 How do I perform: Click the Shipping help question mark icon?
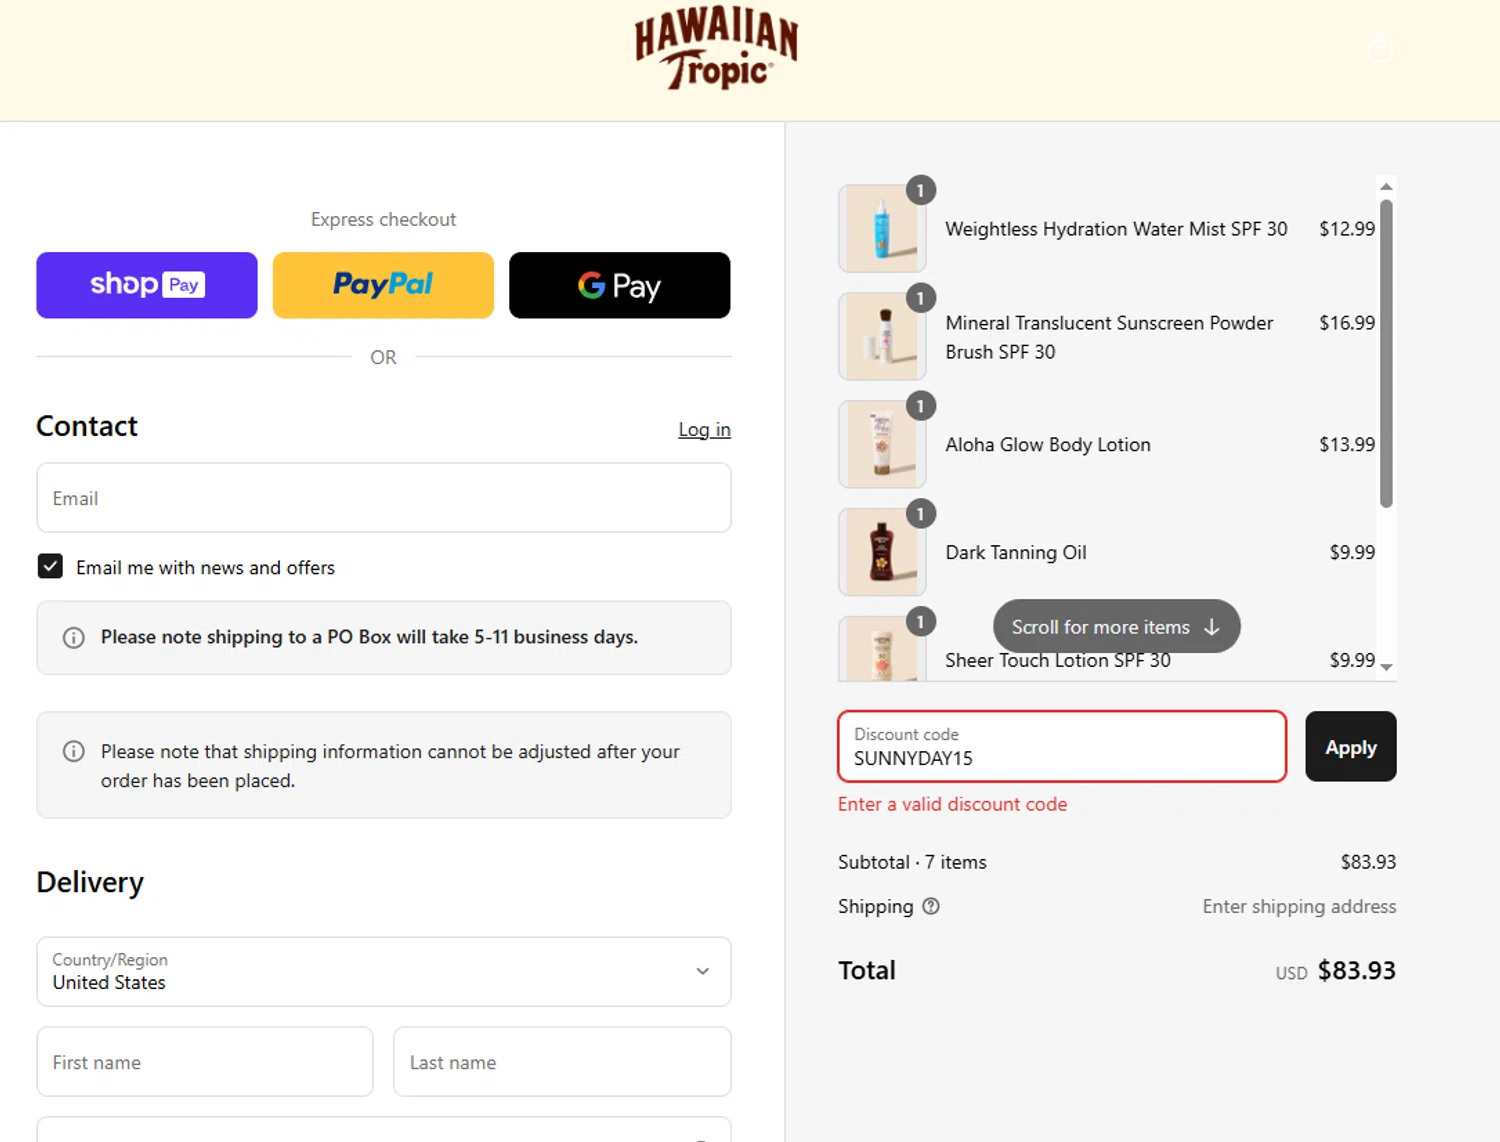(x=931, y=906)
